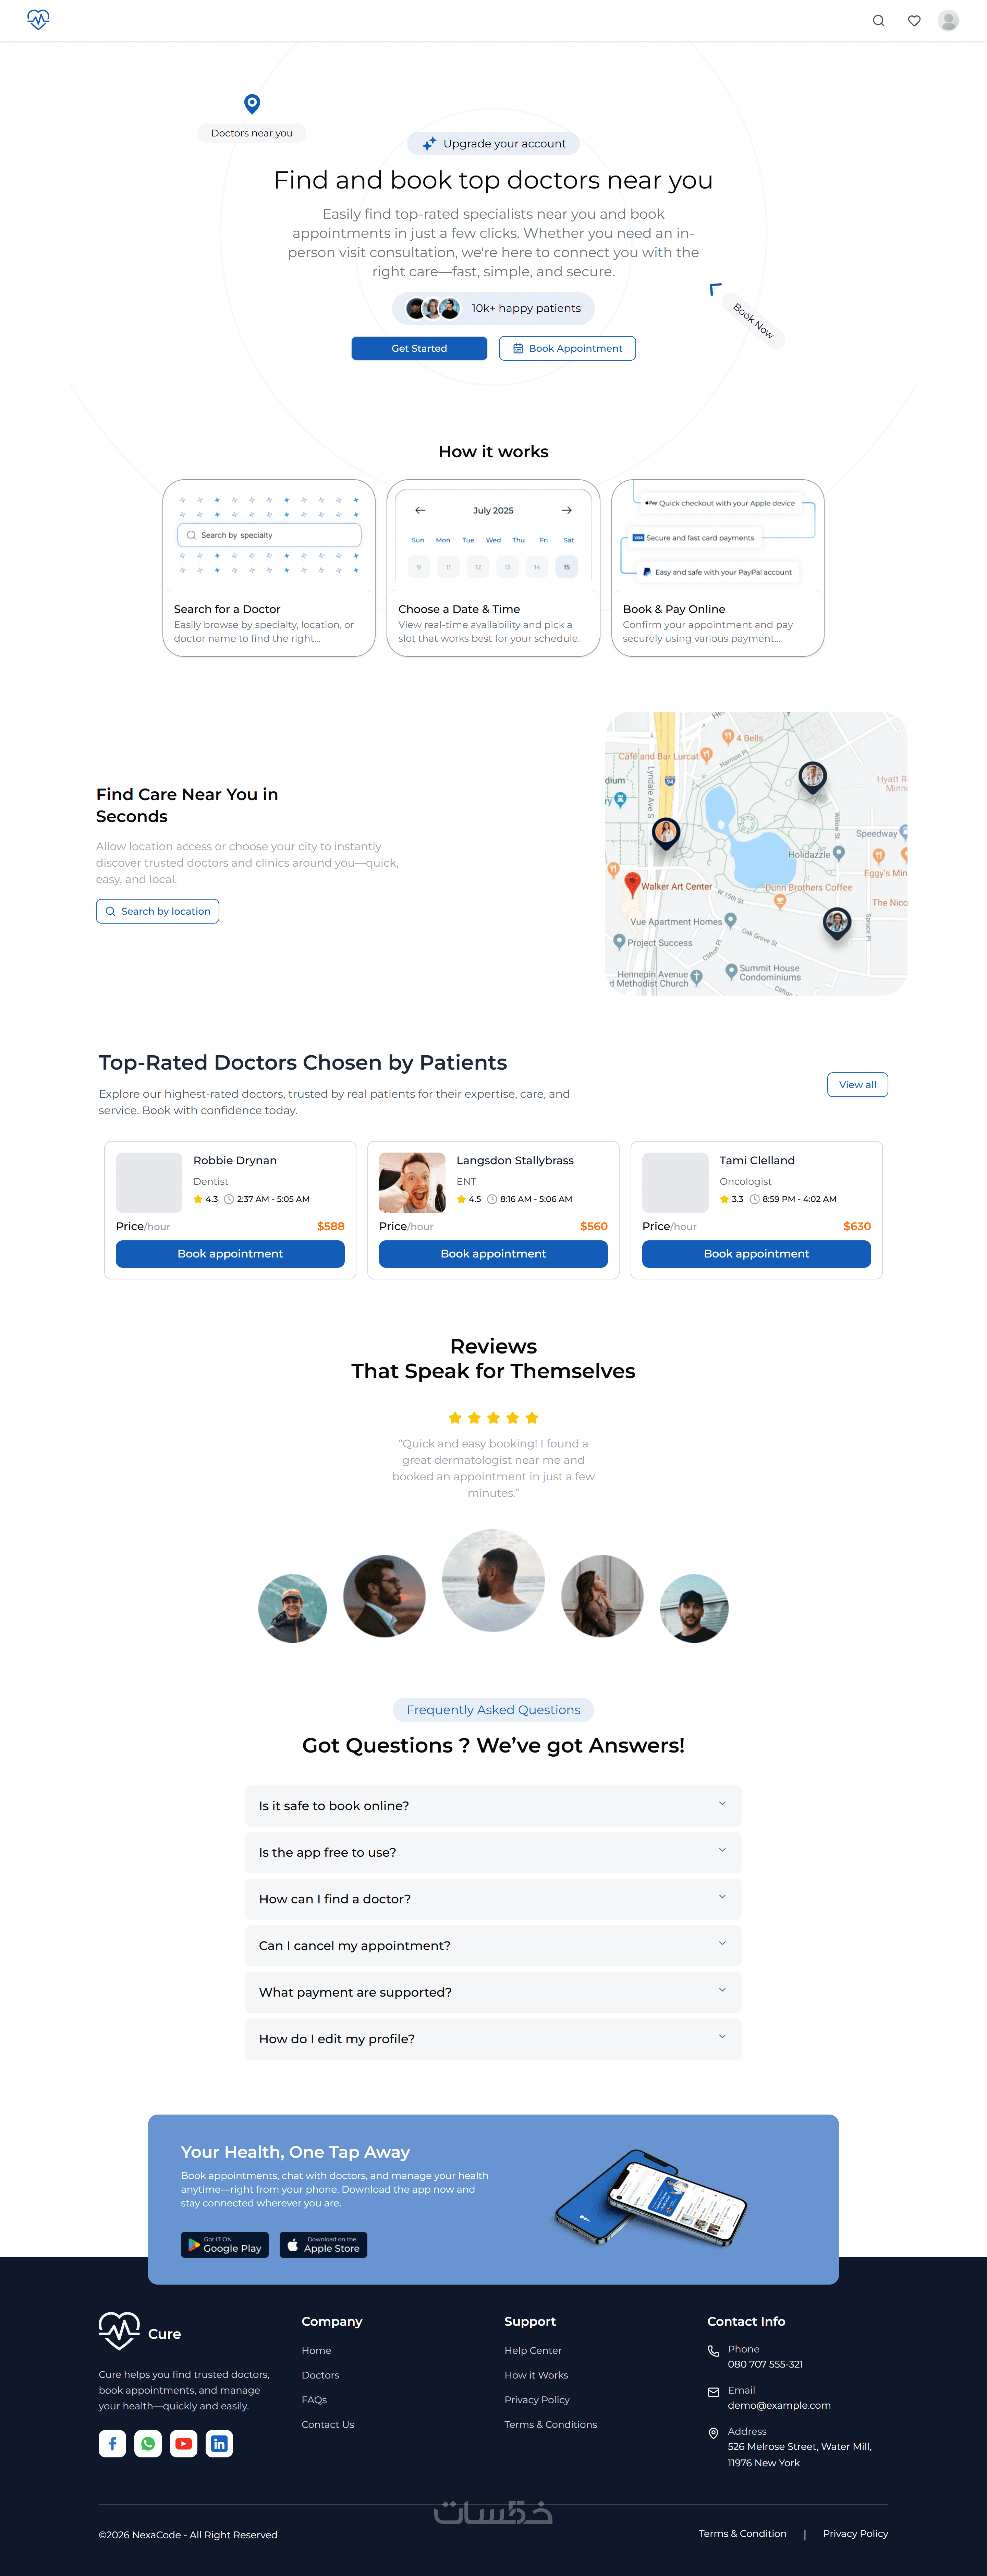Image resolution: width=987 pixels, height=2576 pixels.
Task: Open Help Center in Support menu
Action: click(x=533, y=2350)
